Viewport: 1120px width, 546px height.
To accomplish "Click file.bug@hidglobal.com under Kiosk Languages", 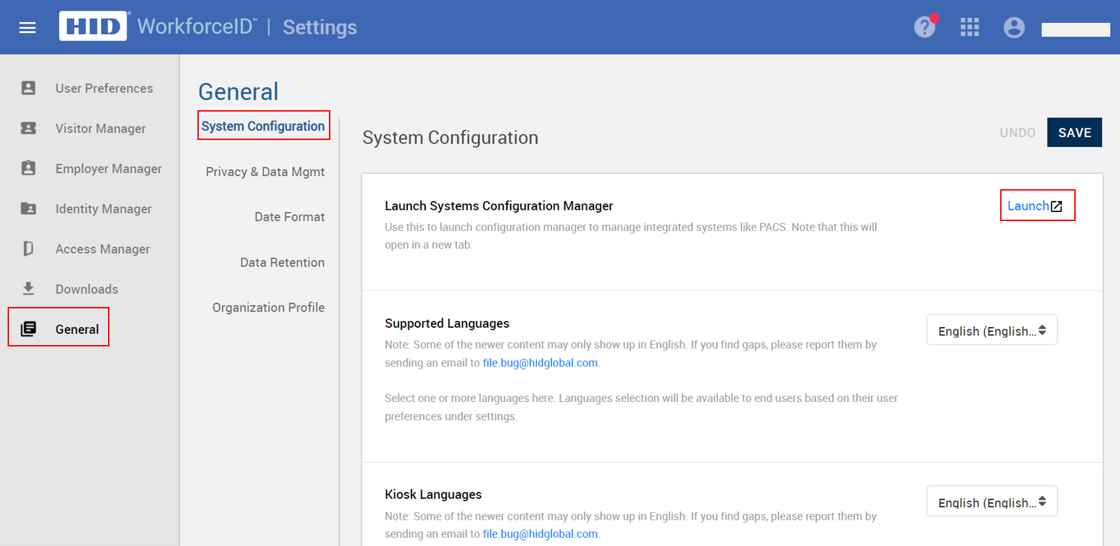I will tap(541, 534).
